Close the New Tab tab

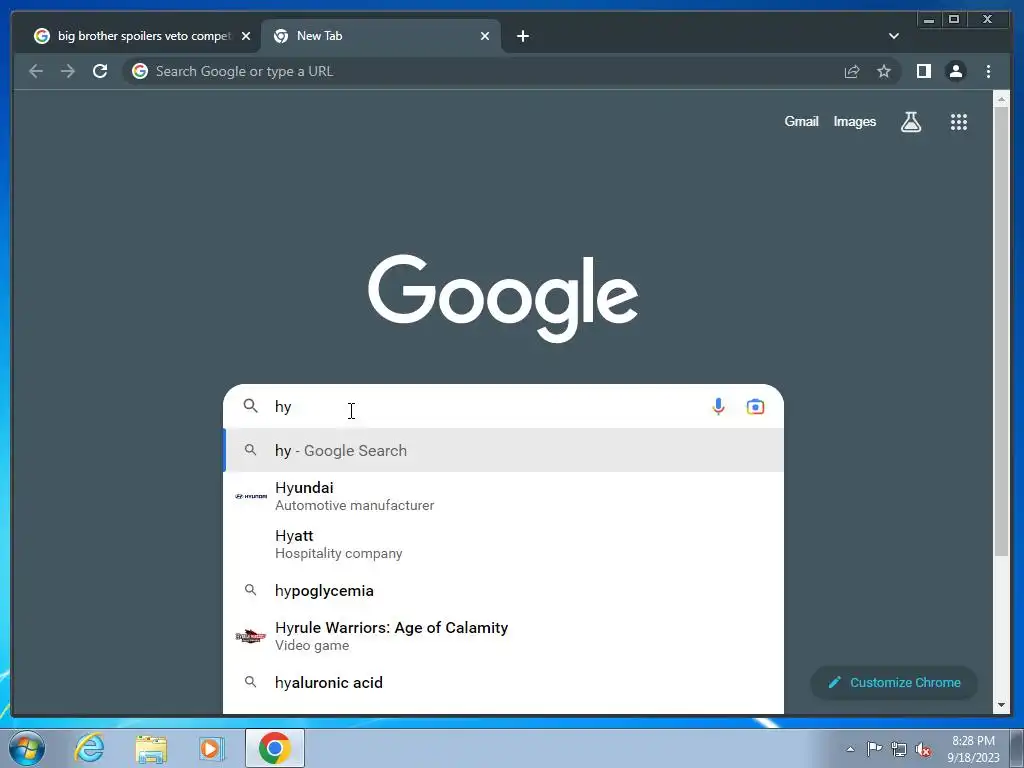point(485,36)
